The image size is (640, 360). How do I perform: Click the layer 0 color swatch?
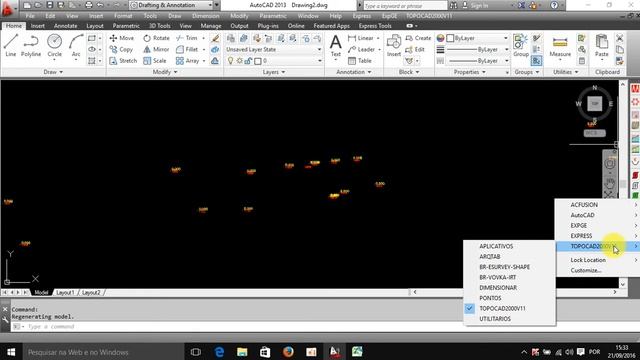258,61
